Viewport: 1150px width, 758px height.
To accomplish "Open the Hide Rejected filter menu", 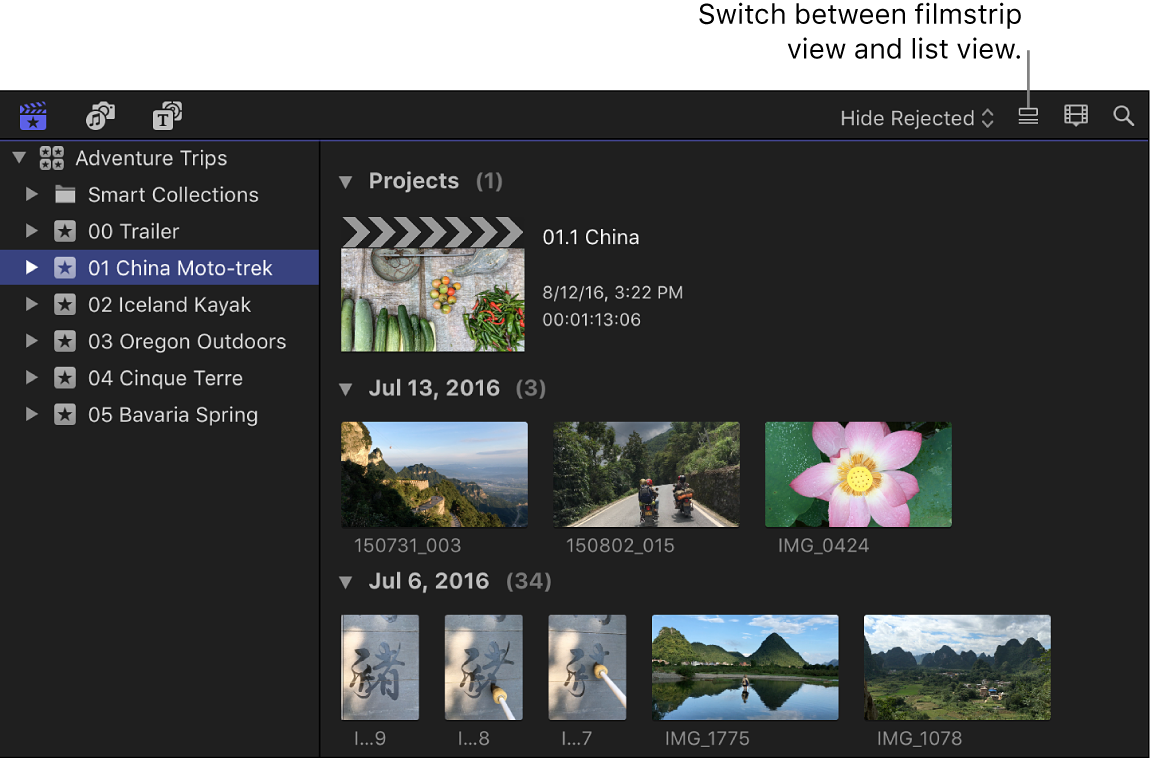I will tap(915, 117).
